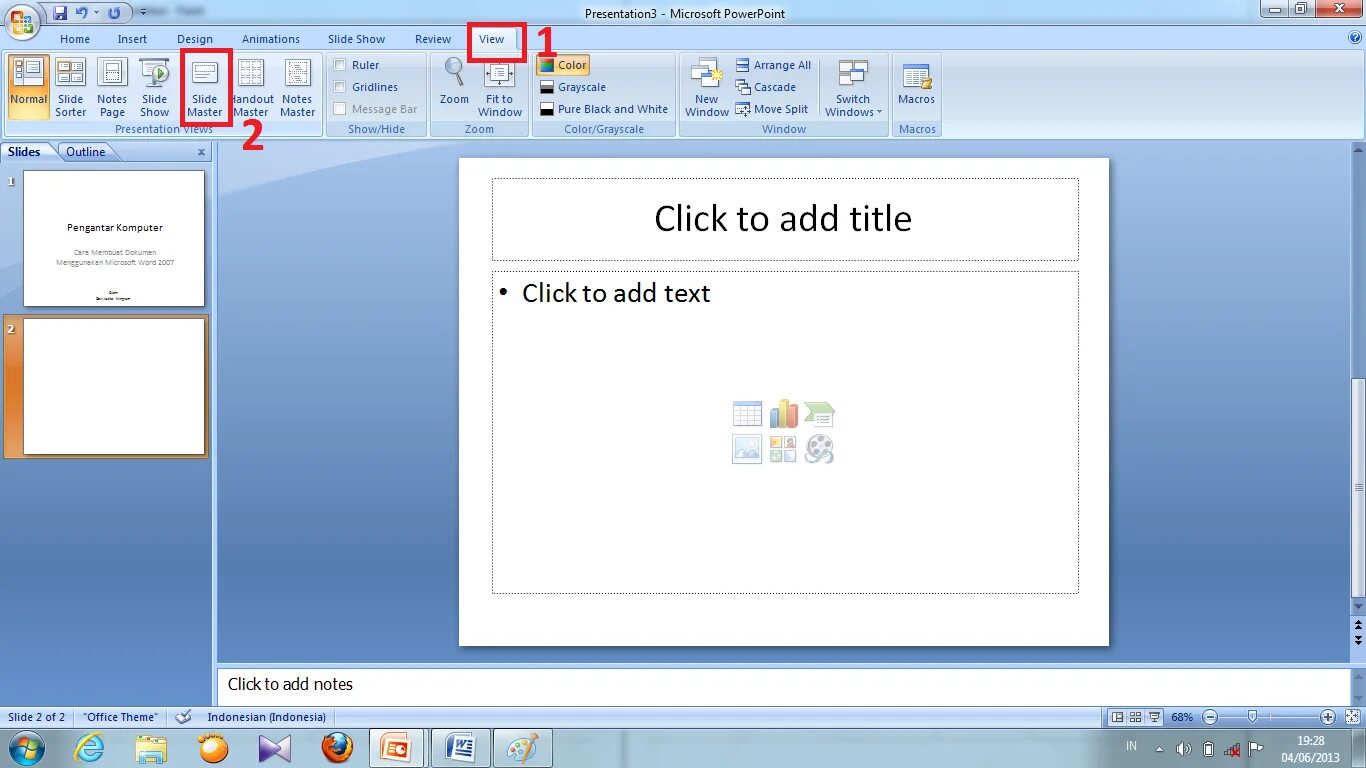This screenshot has width=1366, height=768.
Task: Select Color view mode
Action: (x=563, y=65)
